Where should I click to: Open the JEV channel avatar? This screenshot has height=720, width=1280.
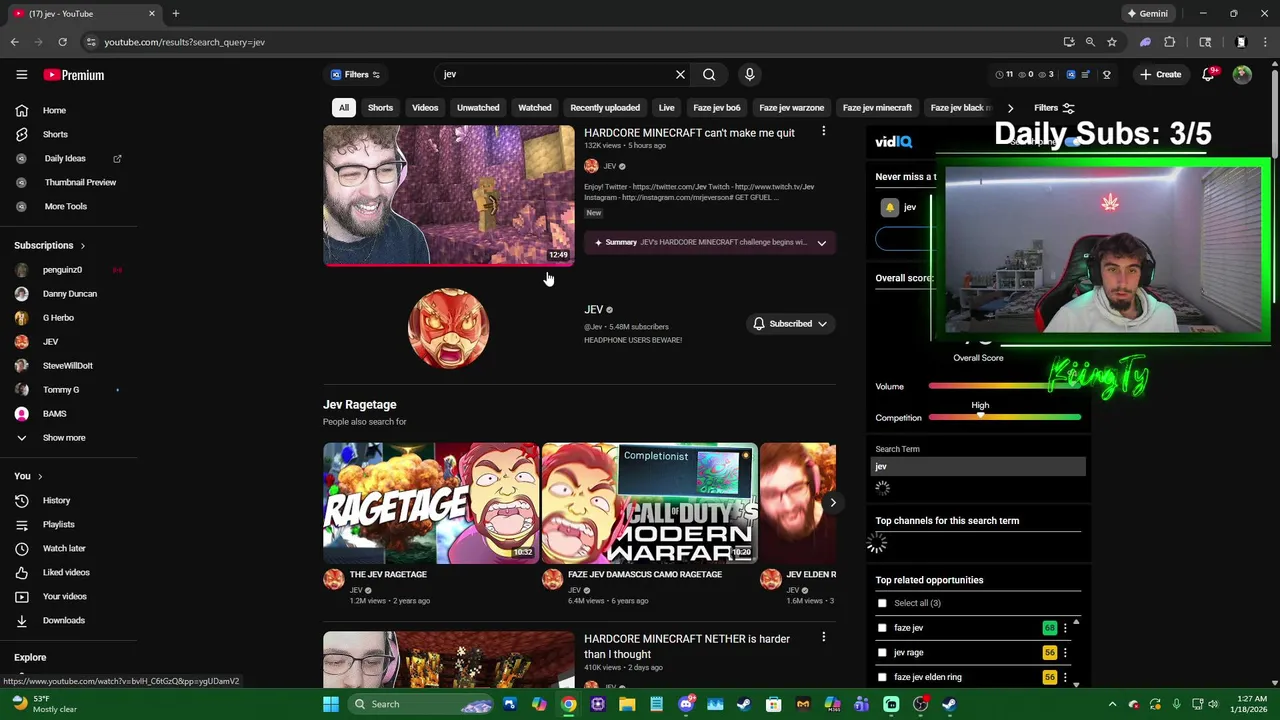point(448,328)
